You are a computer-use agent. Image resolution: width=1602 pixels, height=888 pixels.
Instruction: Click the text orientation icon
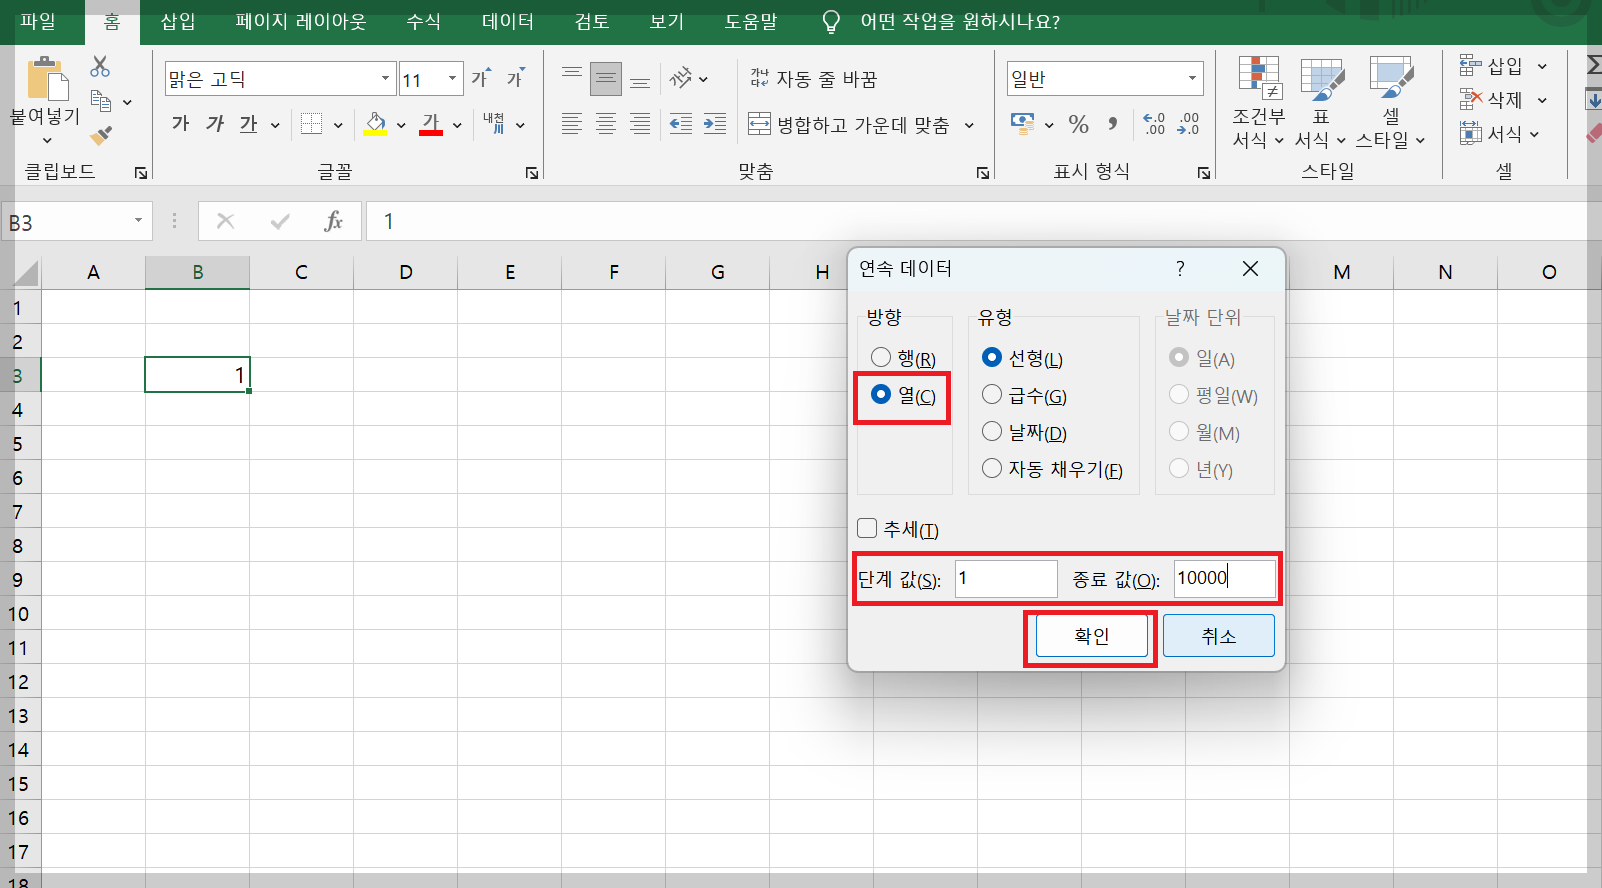click(681, 78)
